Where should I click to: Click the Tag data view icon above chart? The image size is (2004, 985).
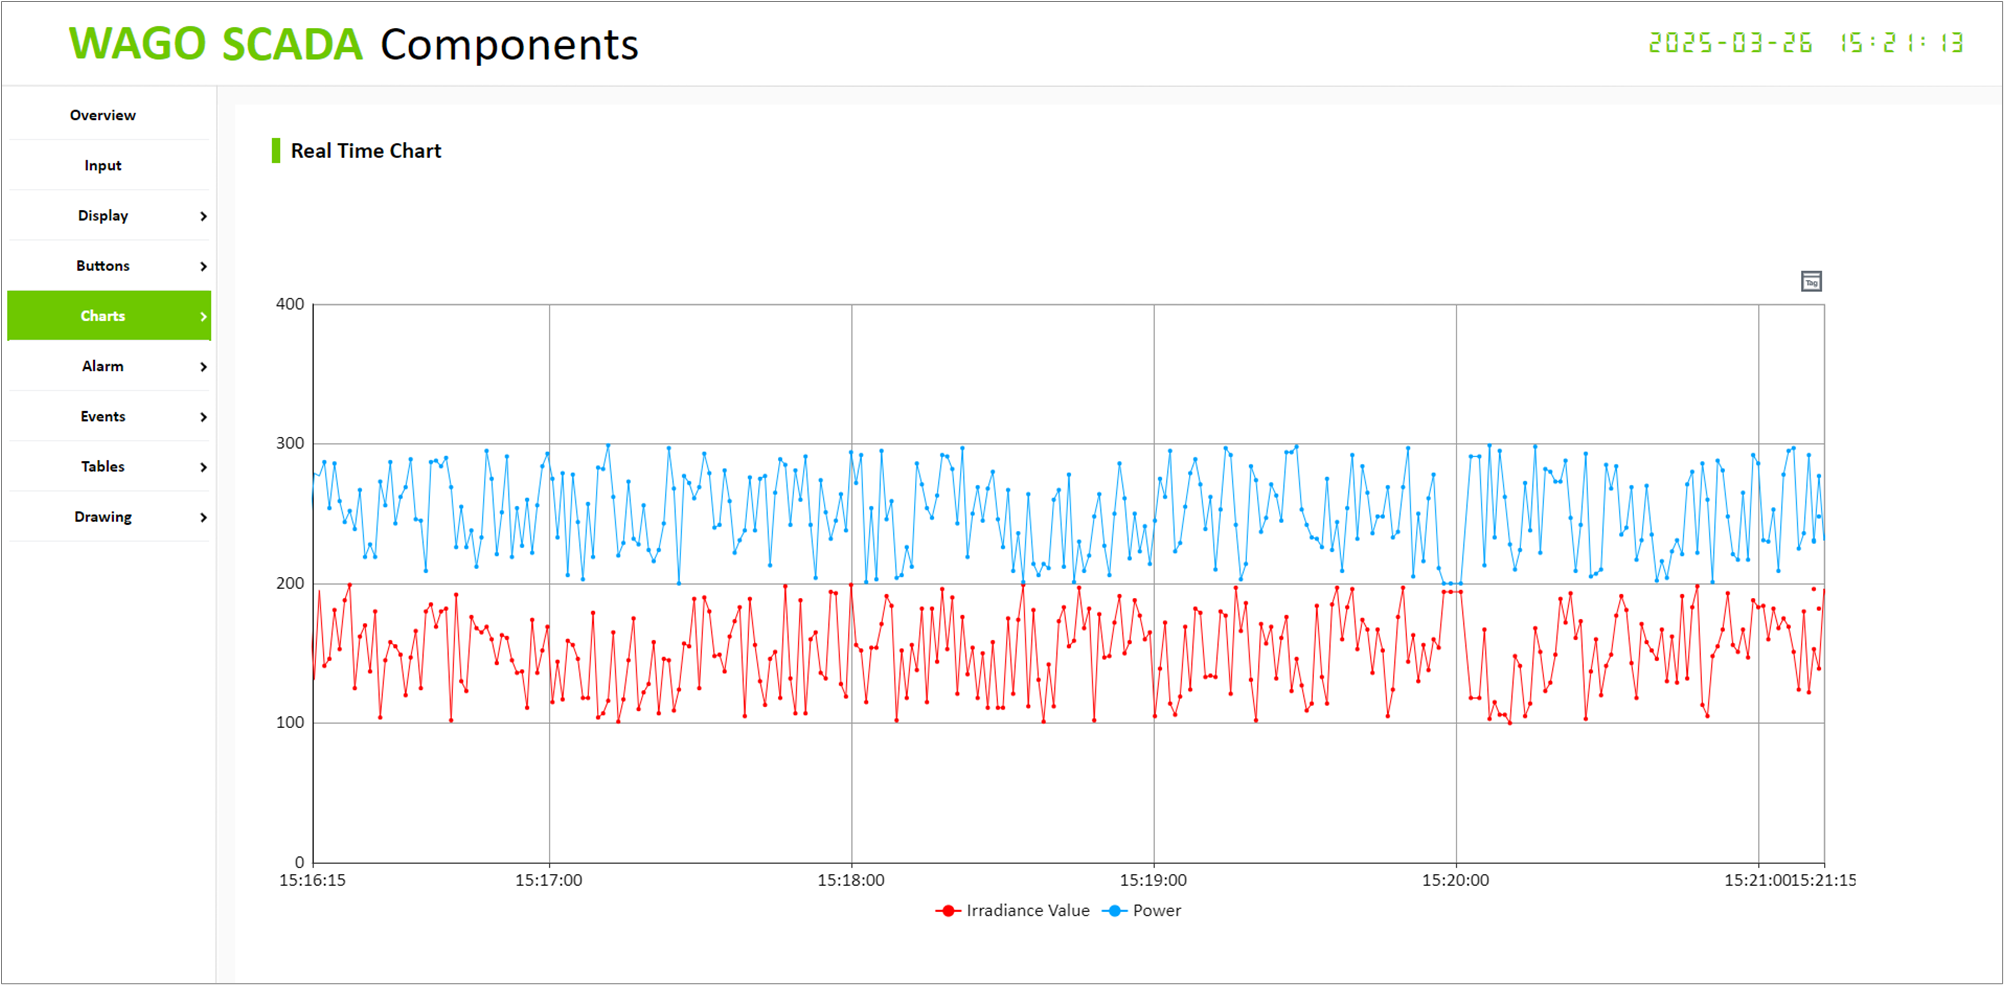tap(1811, 282)
